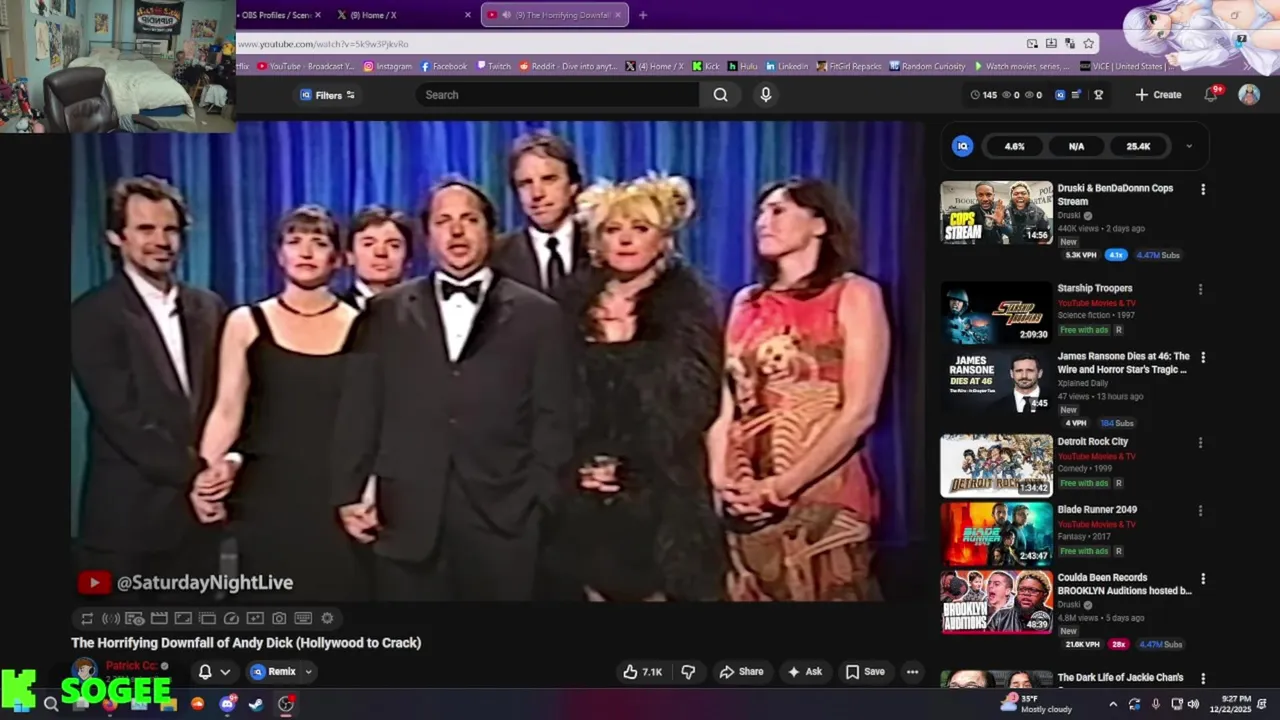
Task: Open the Druski Cops Stream thumbnail
Action: (x=996, y=212)
